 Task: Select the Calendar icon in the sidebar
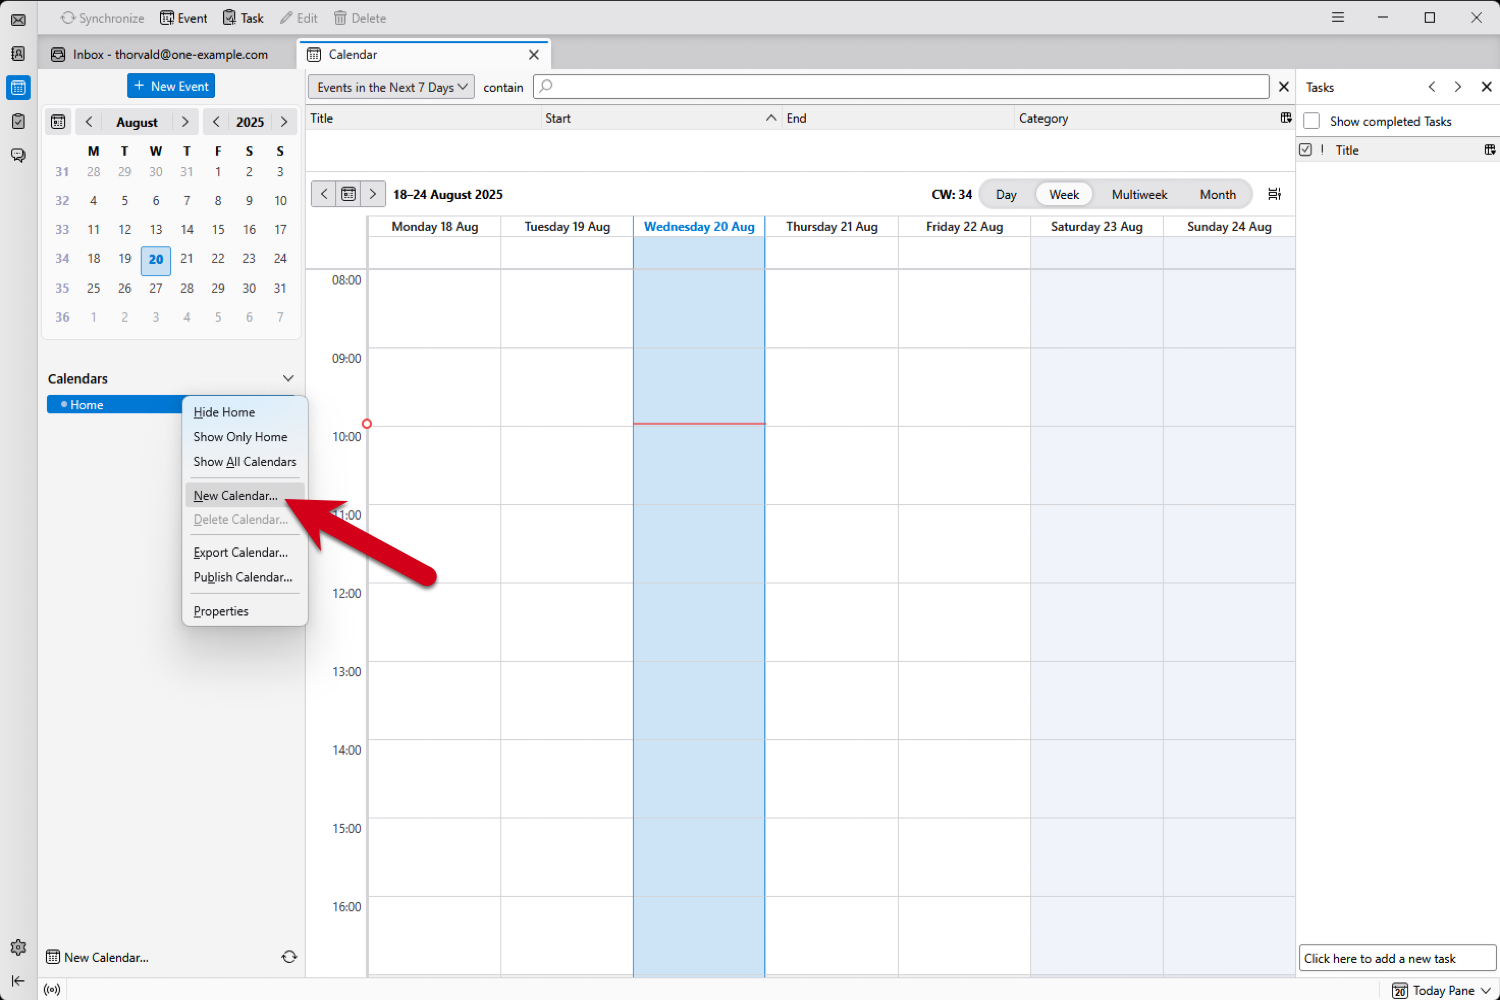pos(18,88)
